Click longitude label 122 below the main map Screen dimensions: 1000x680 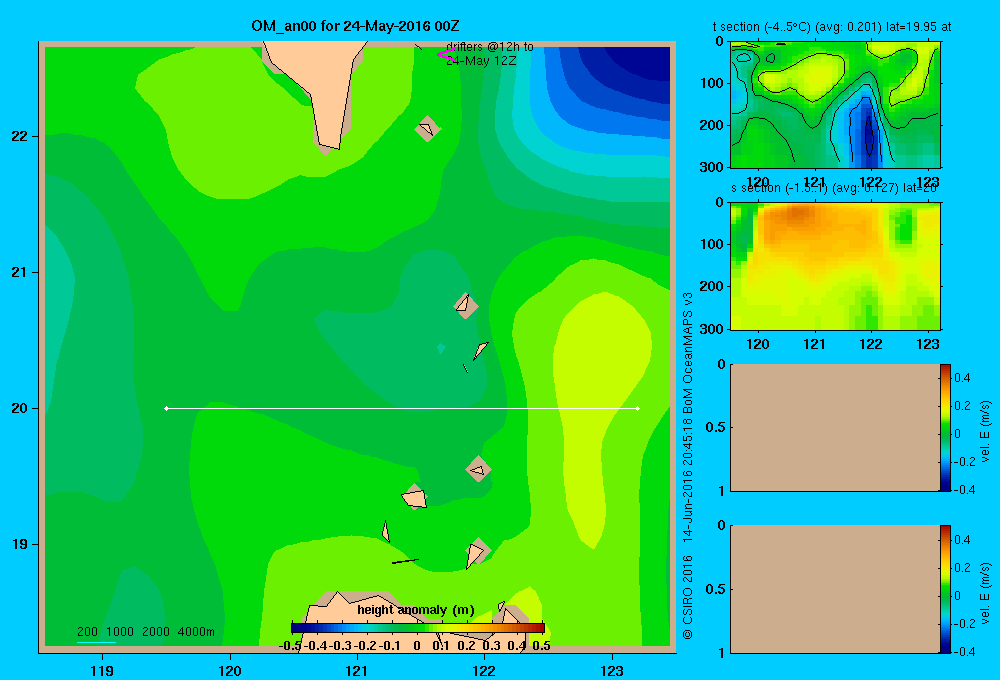[484, 670]
